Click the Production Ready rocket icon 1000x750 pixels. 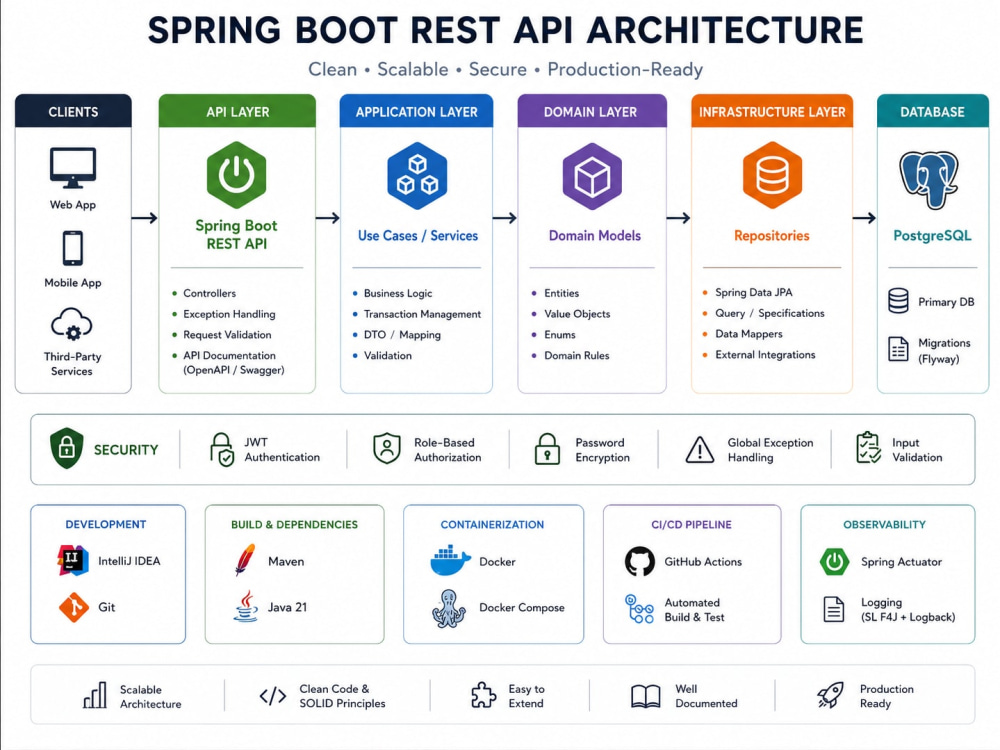click(830, 695)
